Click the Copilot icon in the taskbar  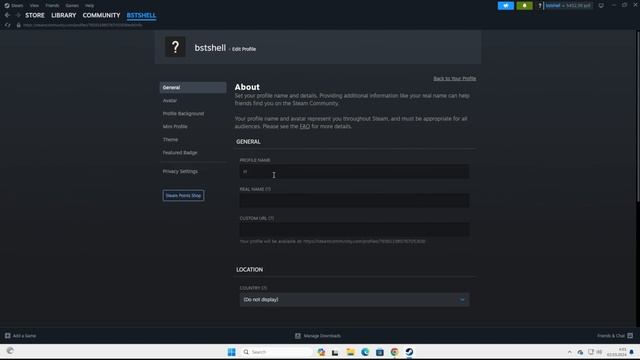coord(321,352)
